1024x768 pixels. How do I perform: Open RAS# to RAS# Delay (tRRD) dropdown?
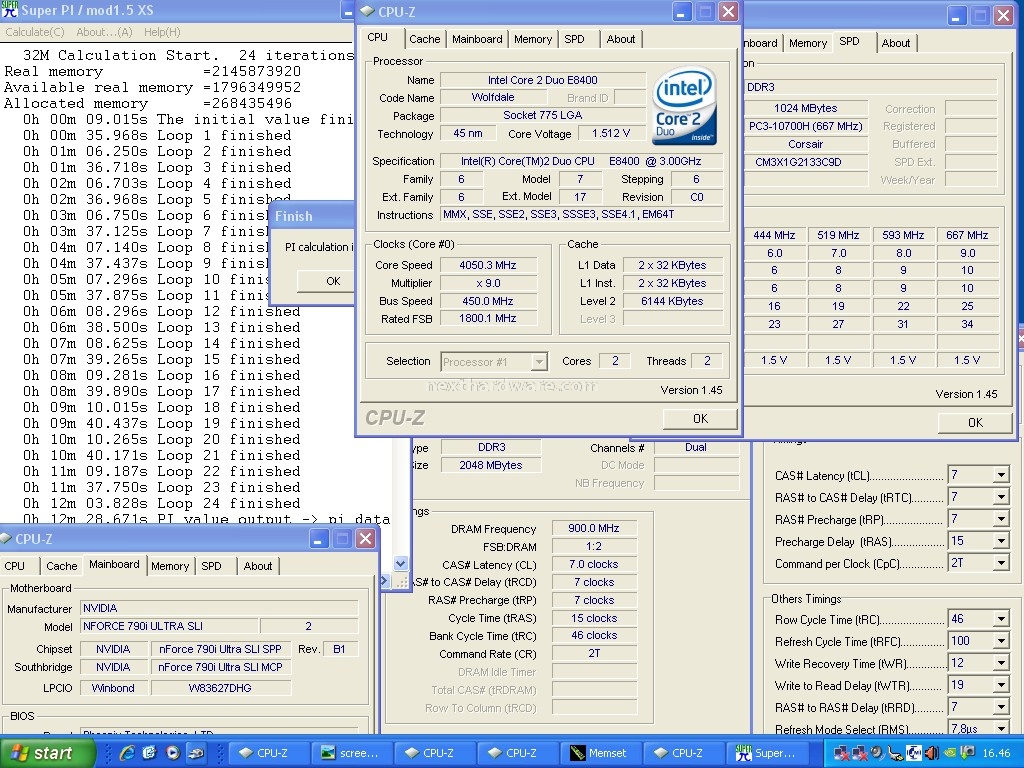coord(1001,707)
